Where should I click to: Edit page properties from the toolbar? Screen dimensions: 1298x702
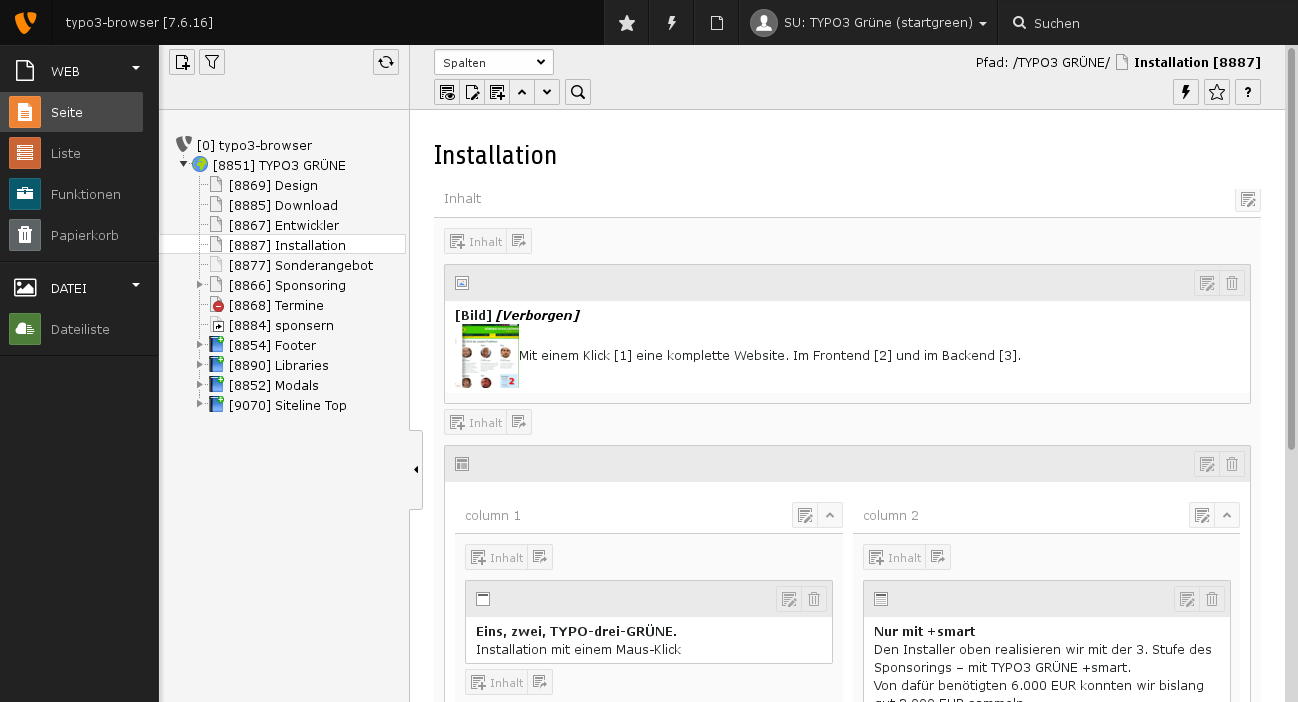tap(472, 92)
